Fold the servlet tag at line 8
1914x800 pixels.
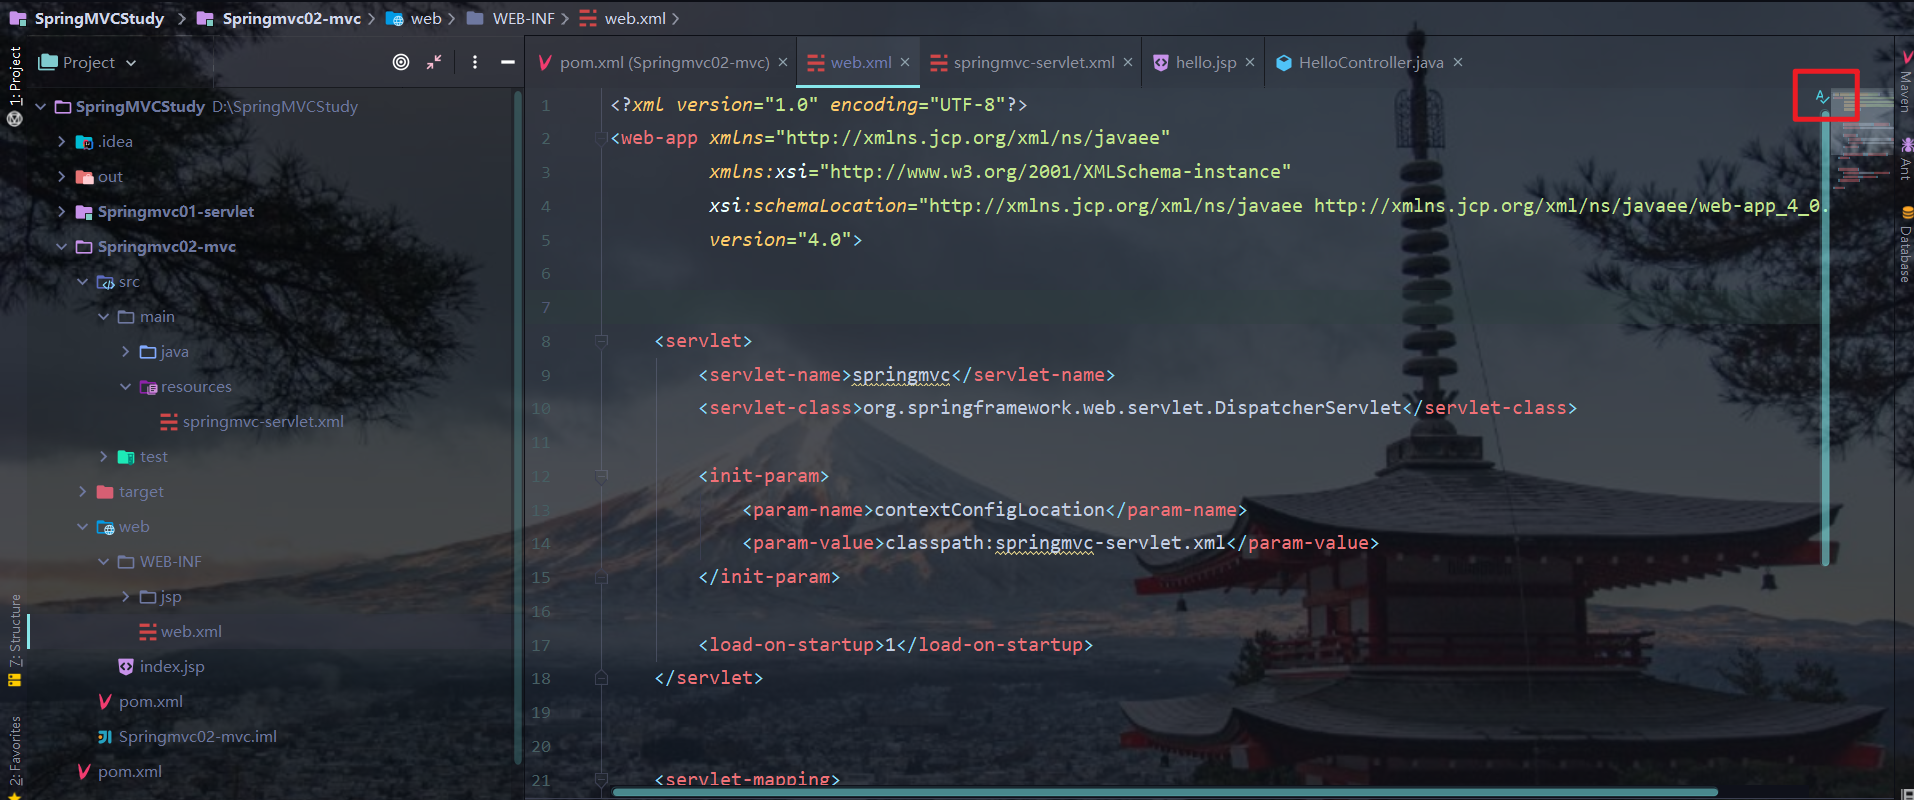coord(601,341)
